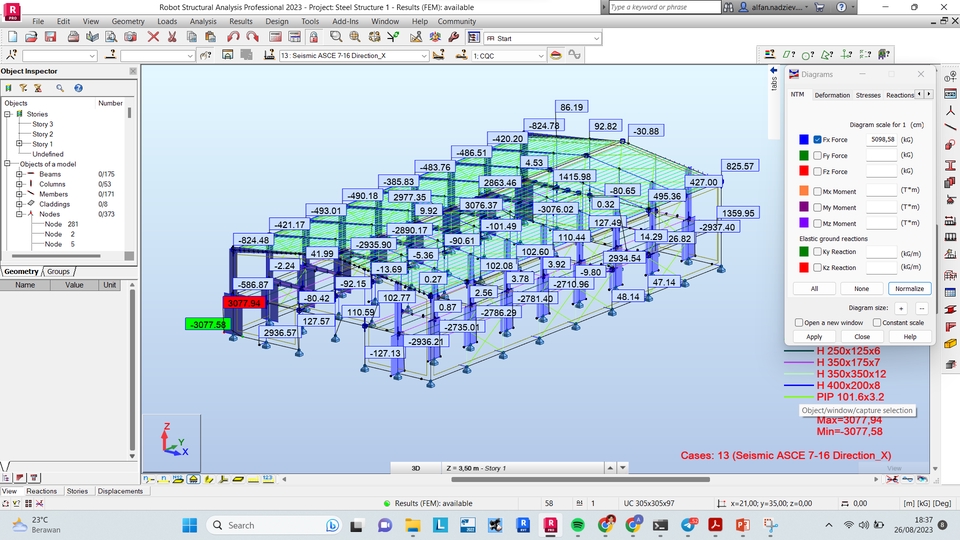Screen dimensions: 960x540
Task: Uncheck the Fx Force checkbox
Action: (817, 140)
